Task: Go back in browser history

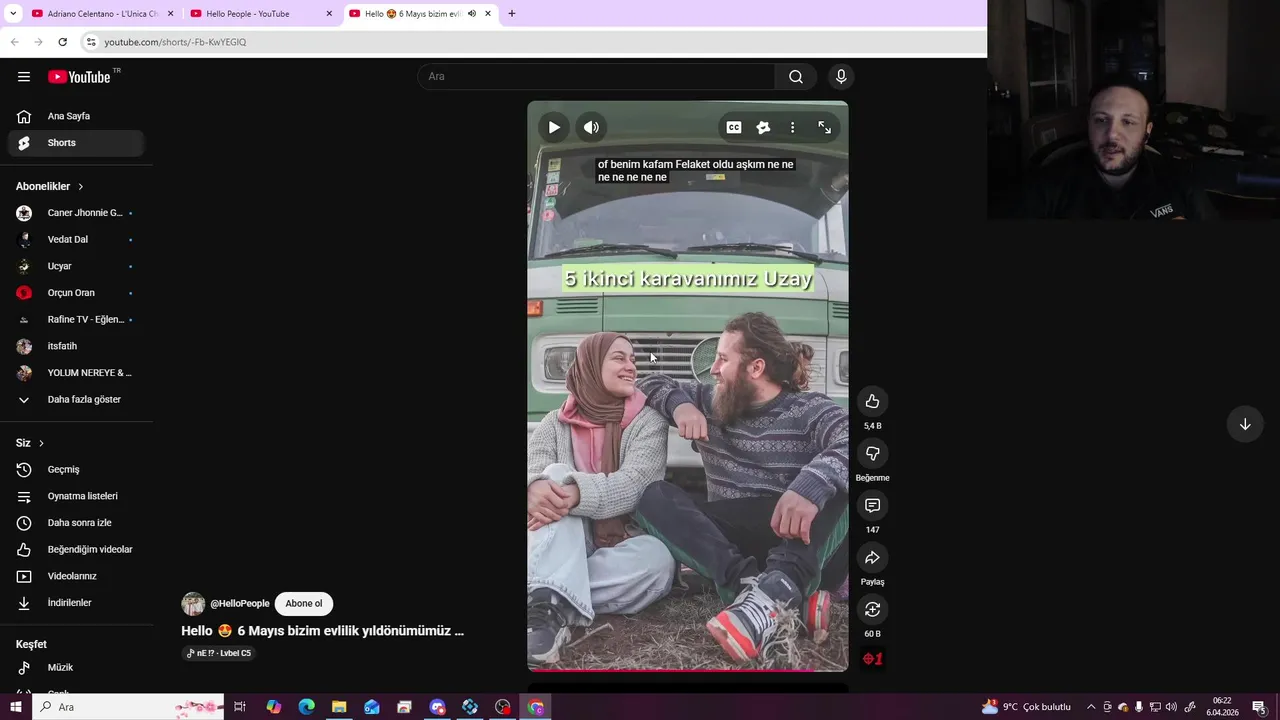Action: coord(14,42)
